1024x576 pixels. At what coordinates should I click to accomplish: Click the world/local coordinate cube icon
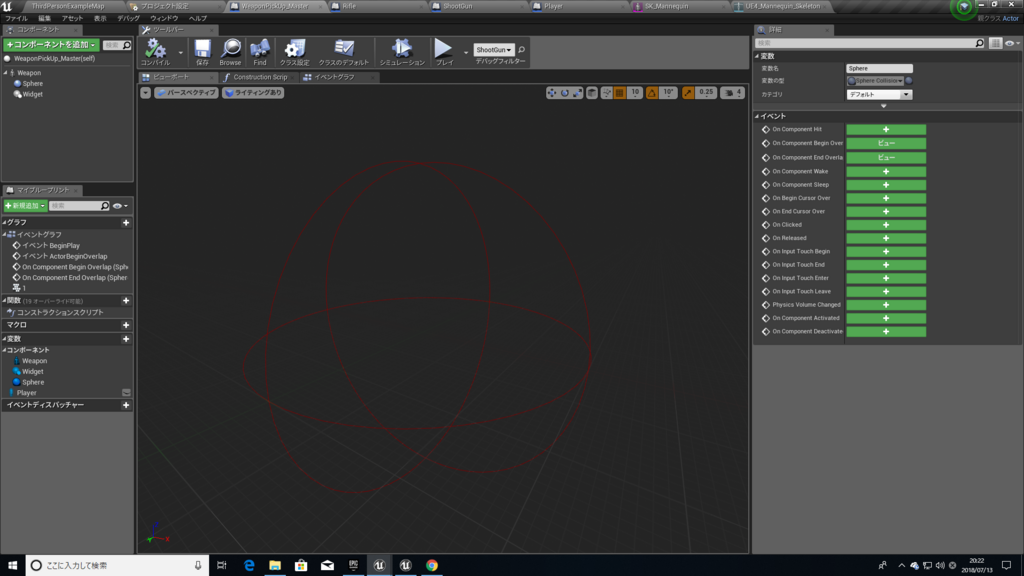click(x=592, y=93)
